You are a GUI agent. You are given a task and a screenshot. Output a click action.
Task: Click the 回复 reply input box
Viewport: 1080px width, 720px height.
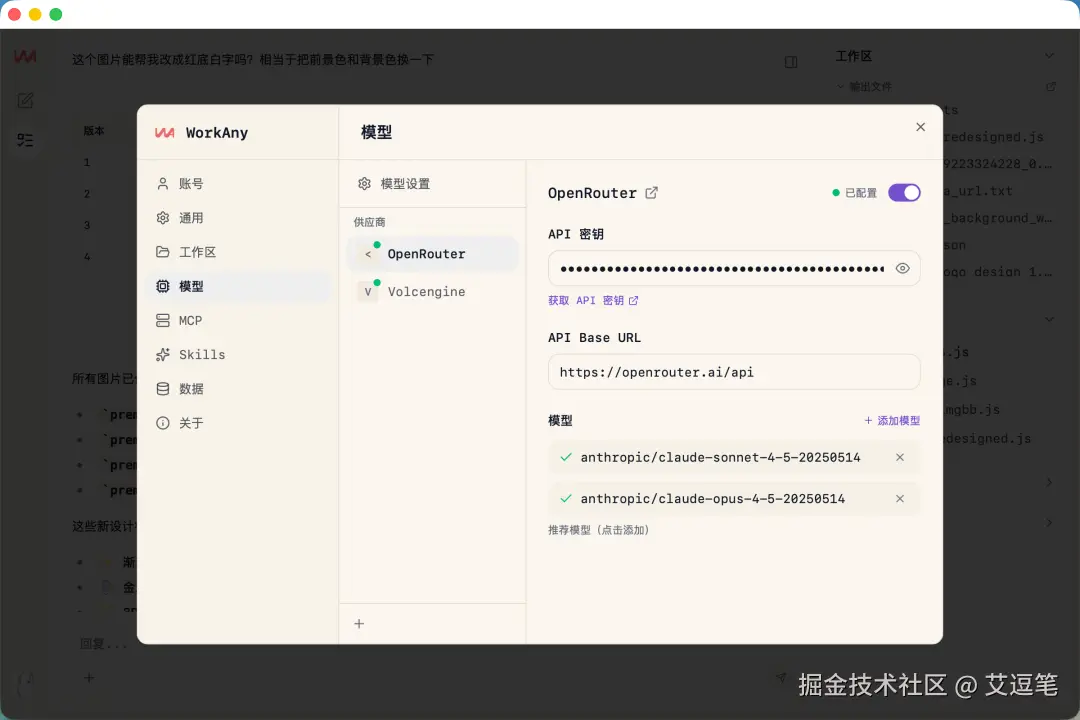coord(103,644)
